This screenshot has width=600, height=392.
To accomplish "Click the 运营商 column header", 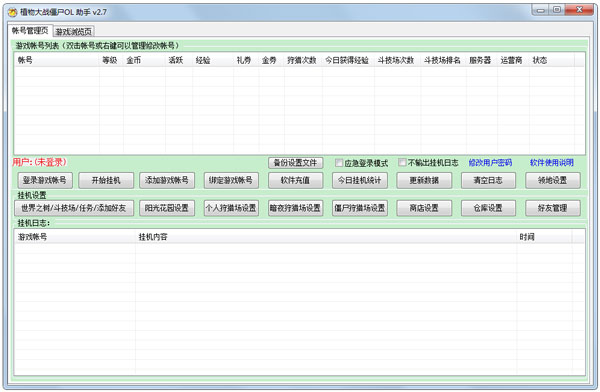I will (x=513, y=60).
